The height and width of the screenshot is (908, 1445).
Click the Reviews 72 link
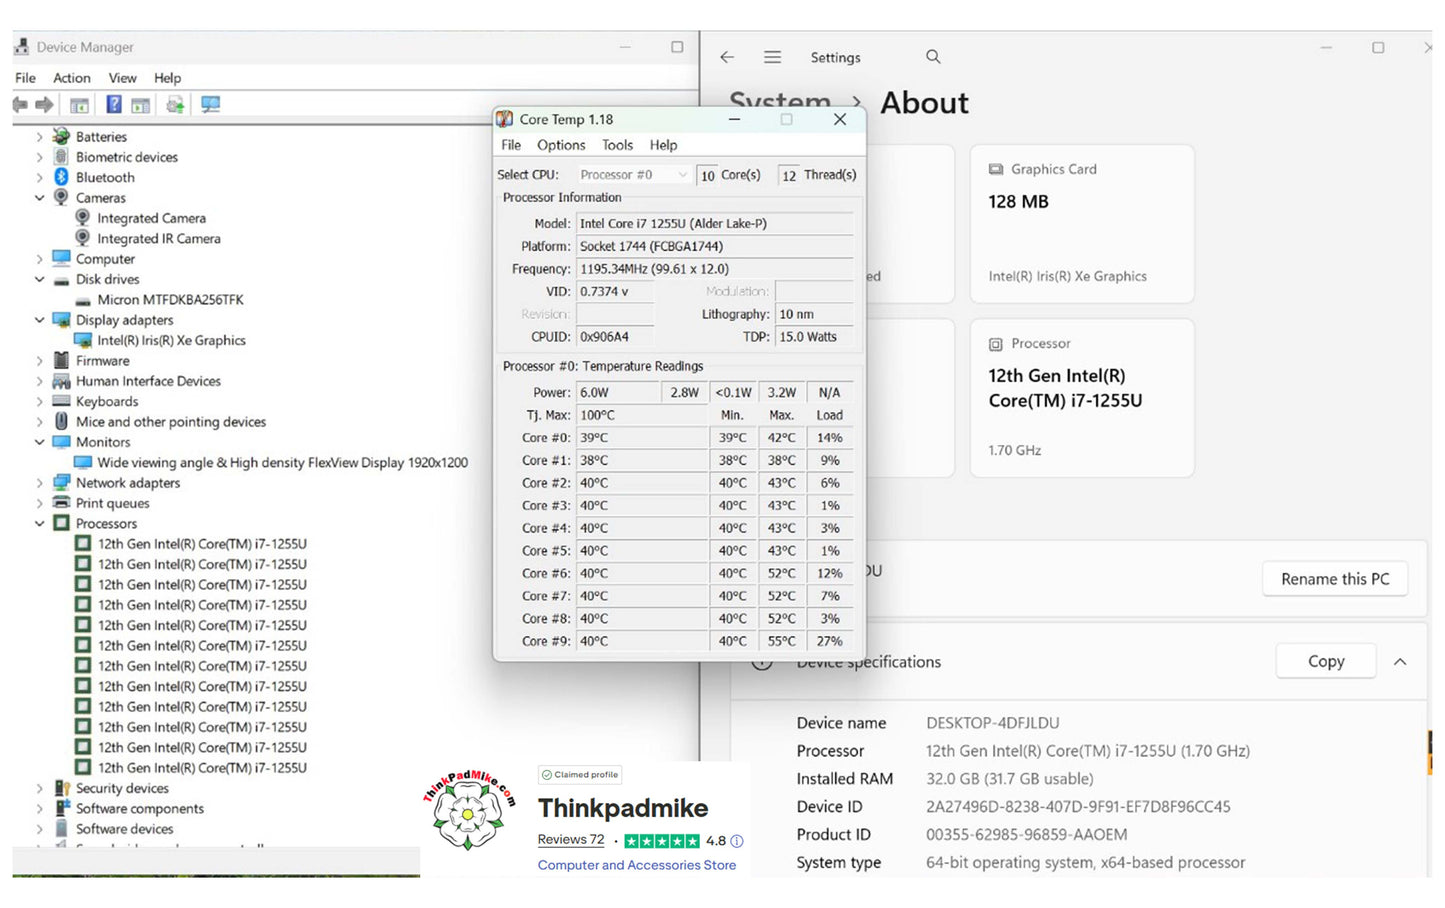tap(570, 840)
